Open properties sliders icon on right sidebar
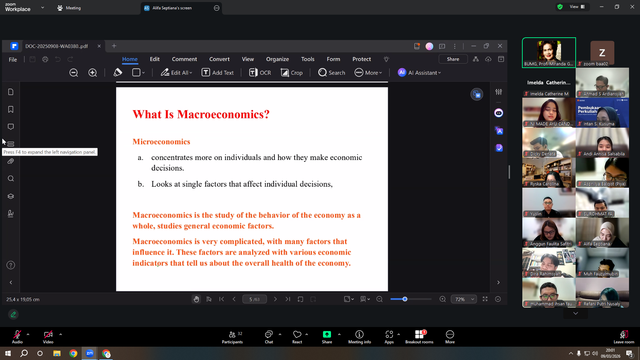This screenshot has height=360, width=640. (498, 92)
